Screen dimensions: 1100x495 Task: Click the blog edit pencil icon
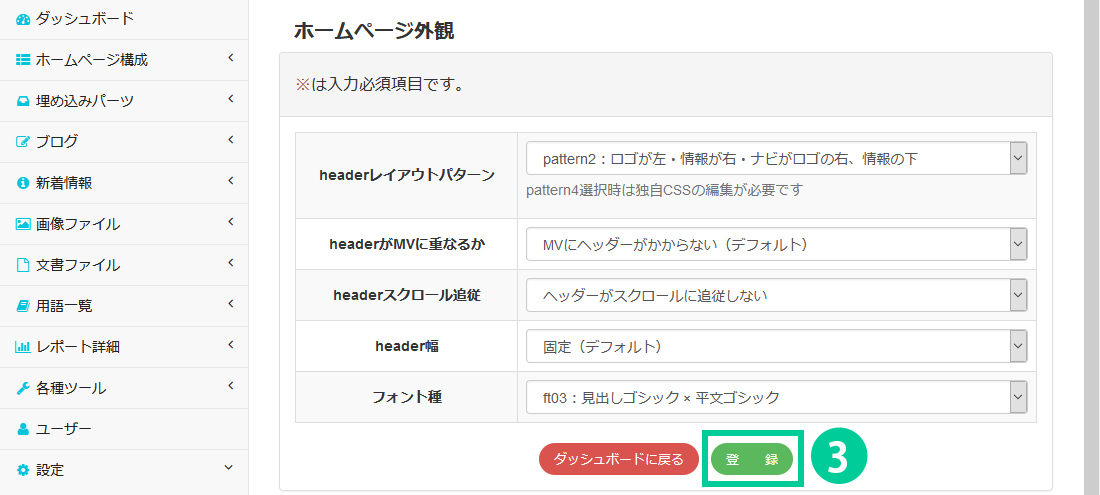[x=23, y=142]
